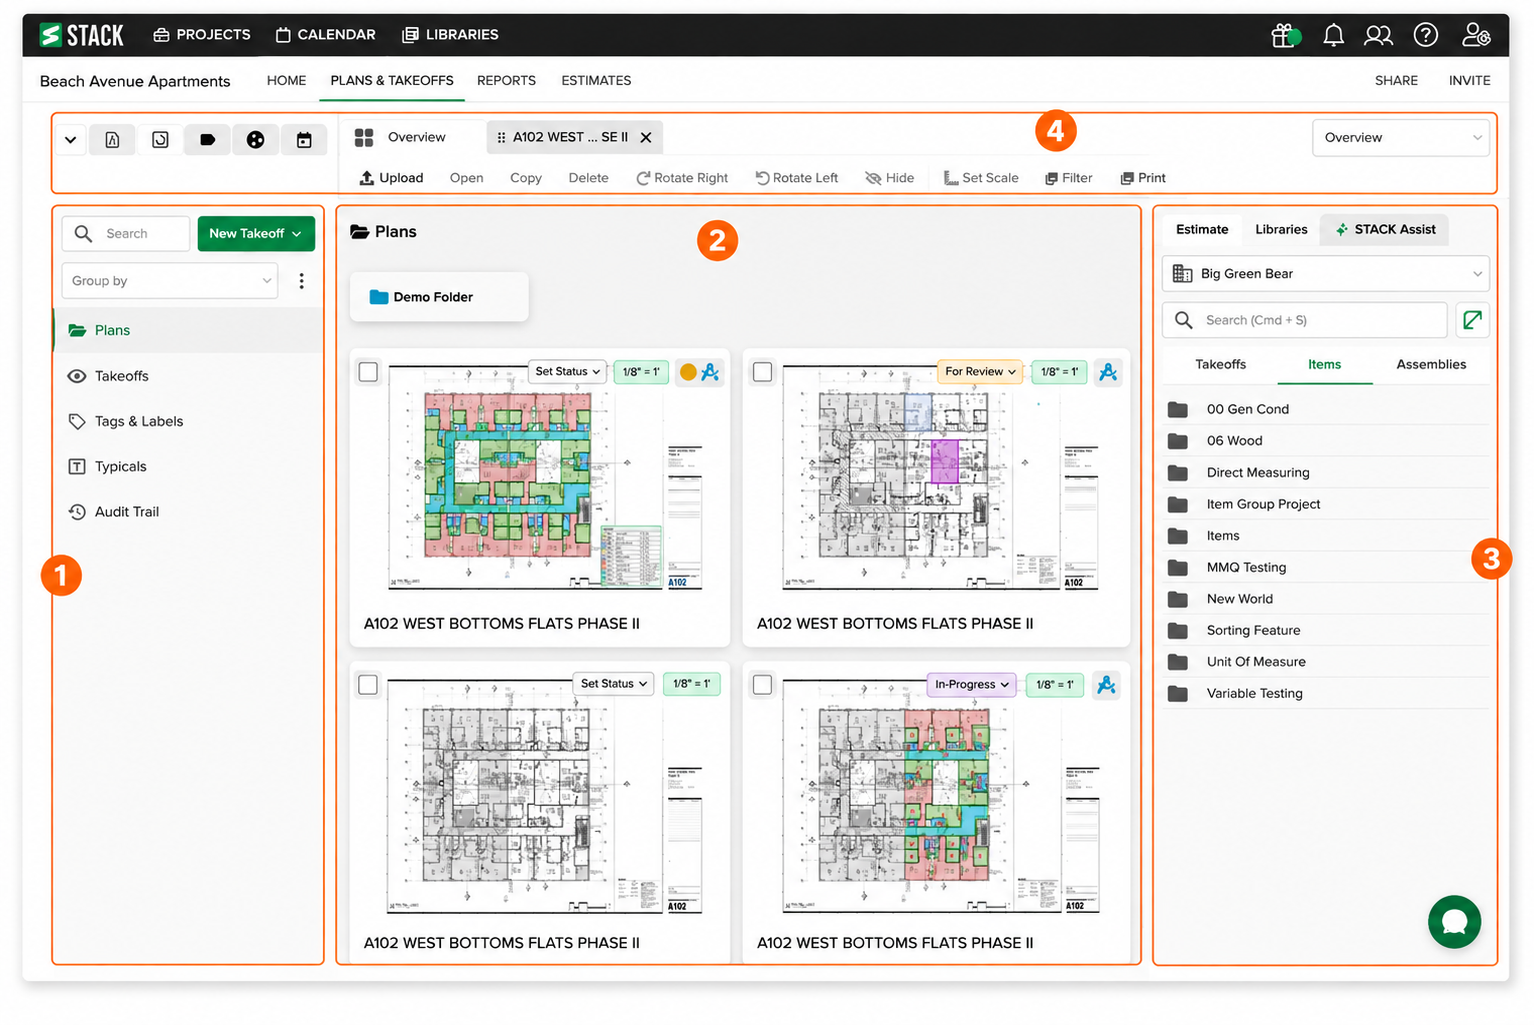Click takeoff compass icon on In-Progress plan
Screen dimensions: 1534x1025
tap(1105, 685)
